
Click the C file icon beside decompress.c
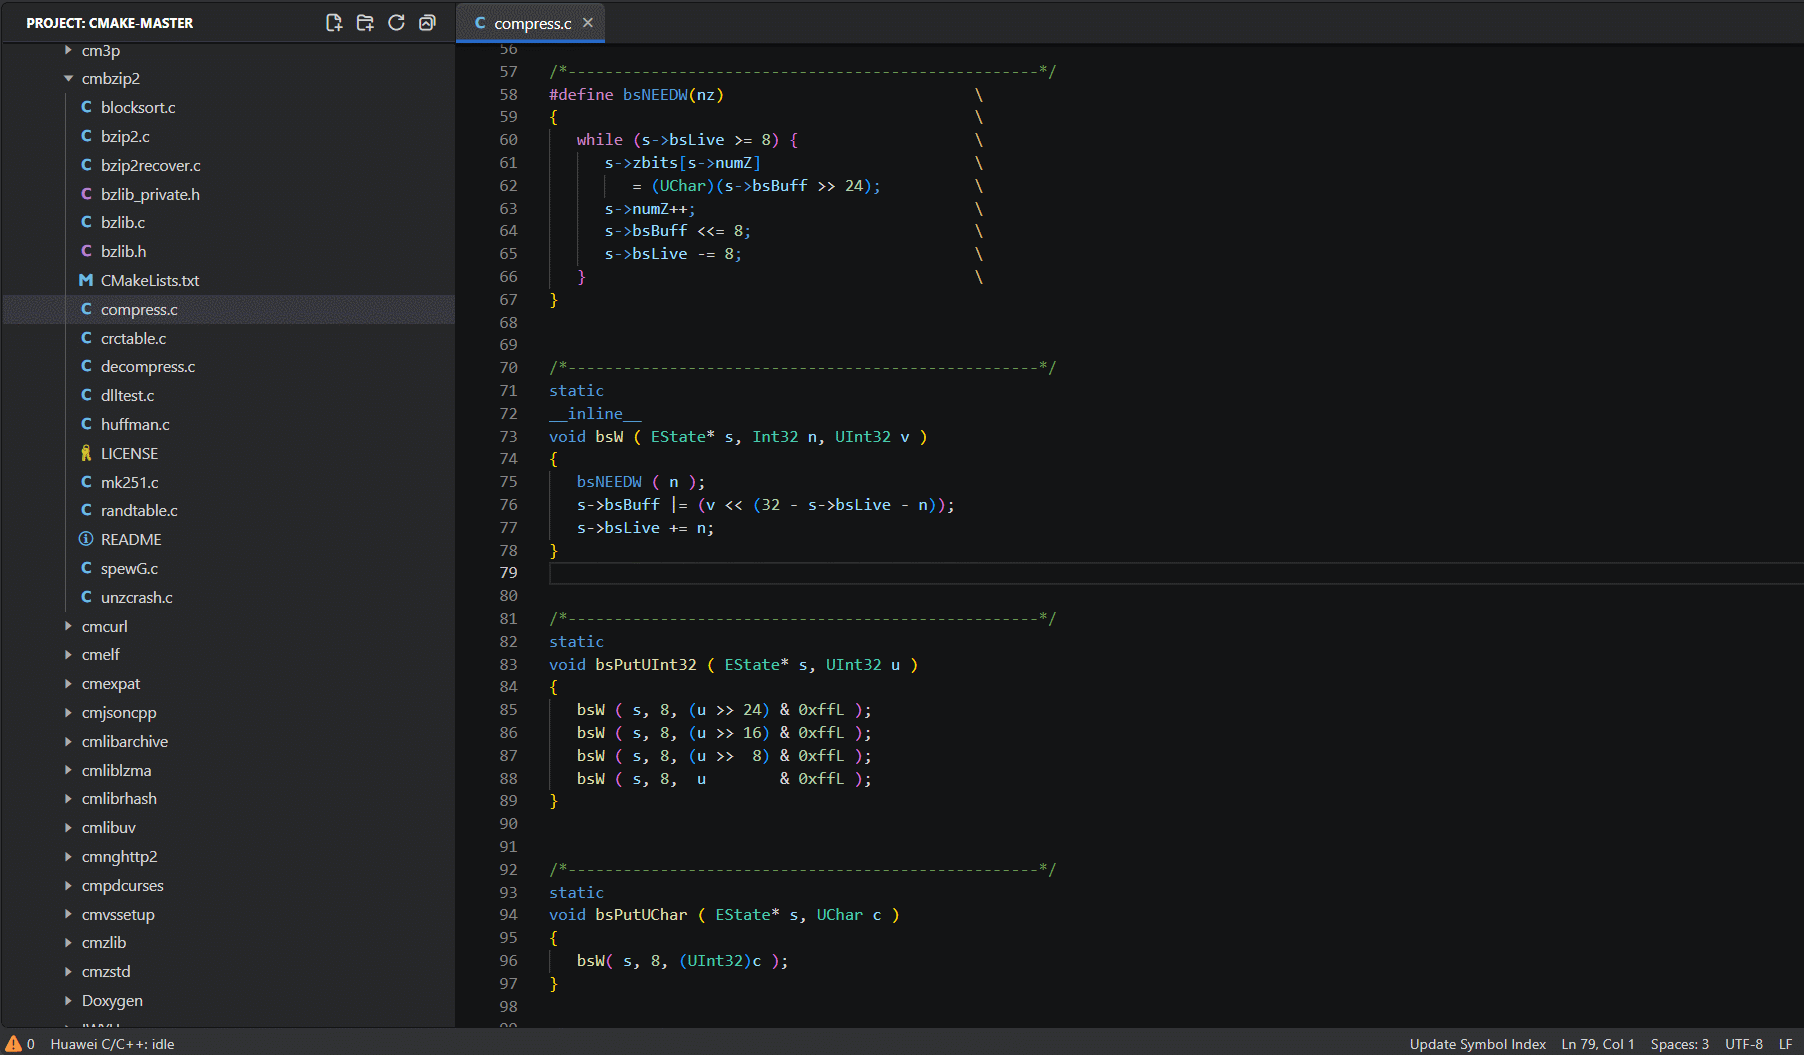click(x=86, y=366)
